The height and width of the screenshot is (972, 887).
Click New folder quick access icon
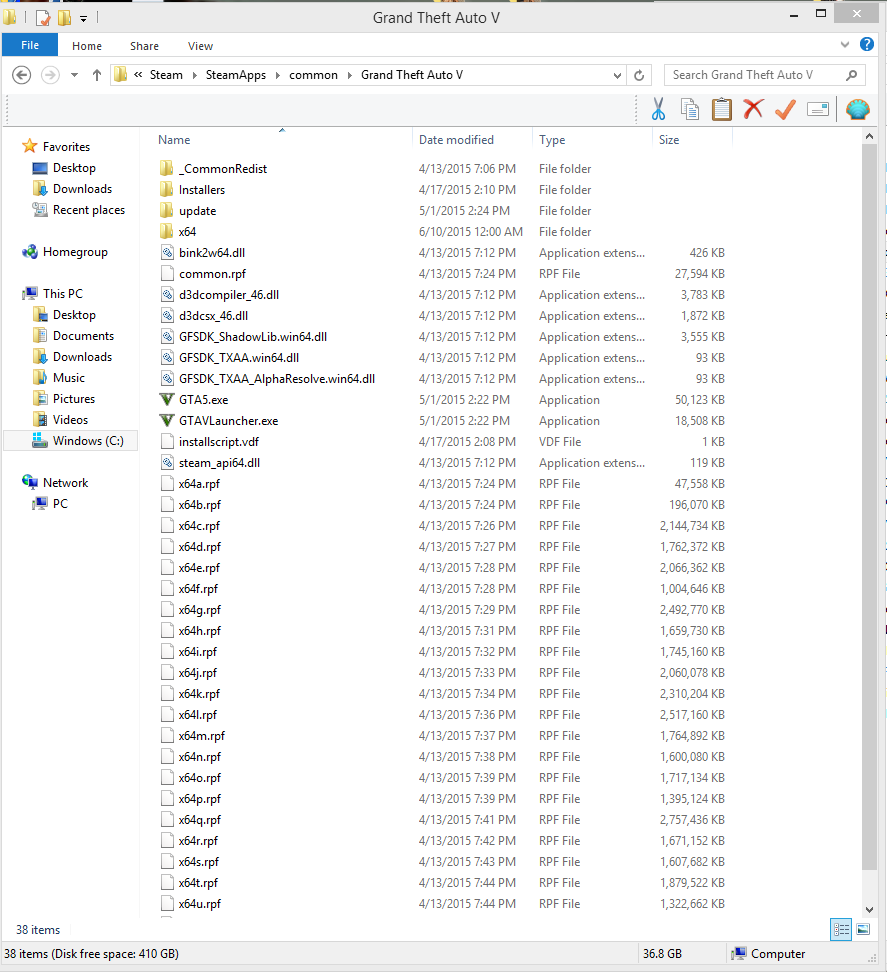64,18
